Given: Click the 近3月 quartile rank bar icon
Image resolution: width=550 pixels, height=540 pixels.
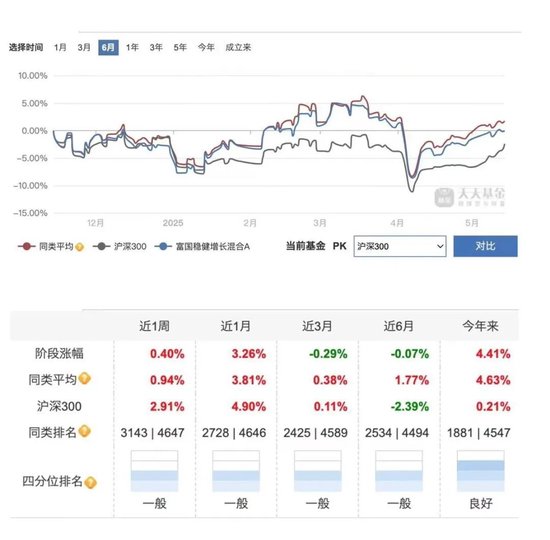Looking at the screenshot, I should pyautogui.click(x=317, y=471).
